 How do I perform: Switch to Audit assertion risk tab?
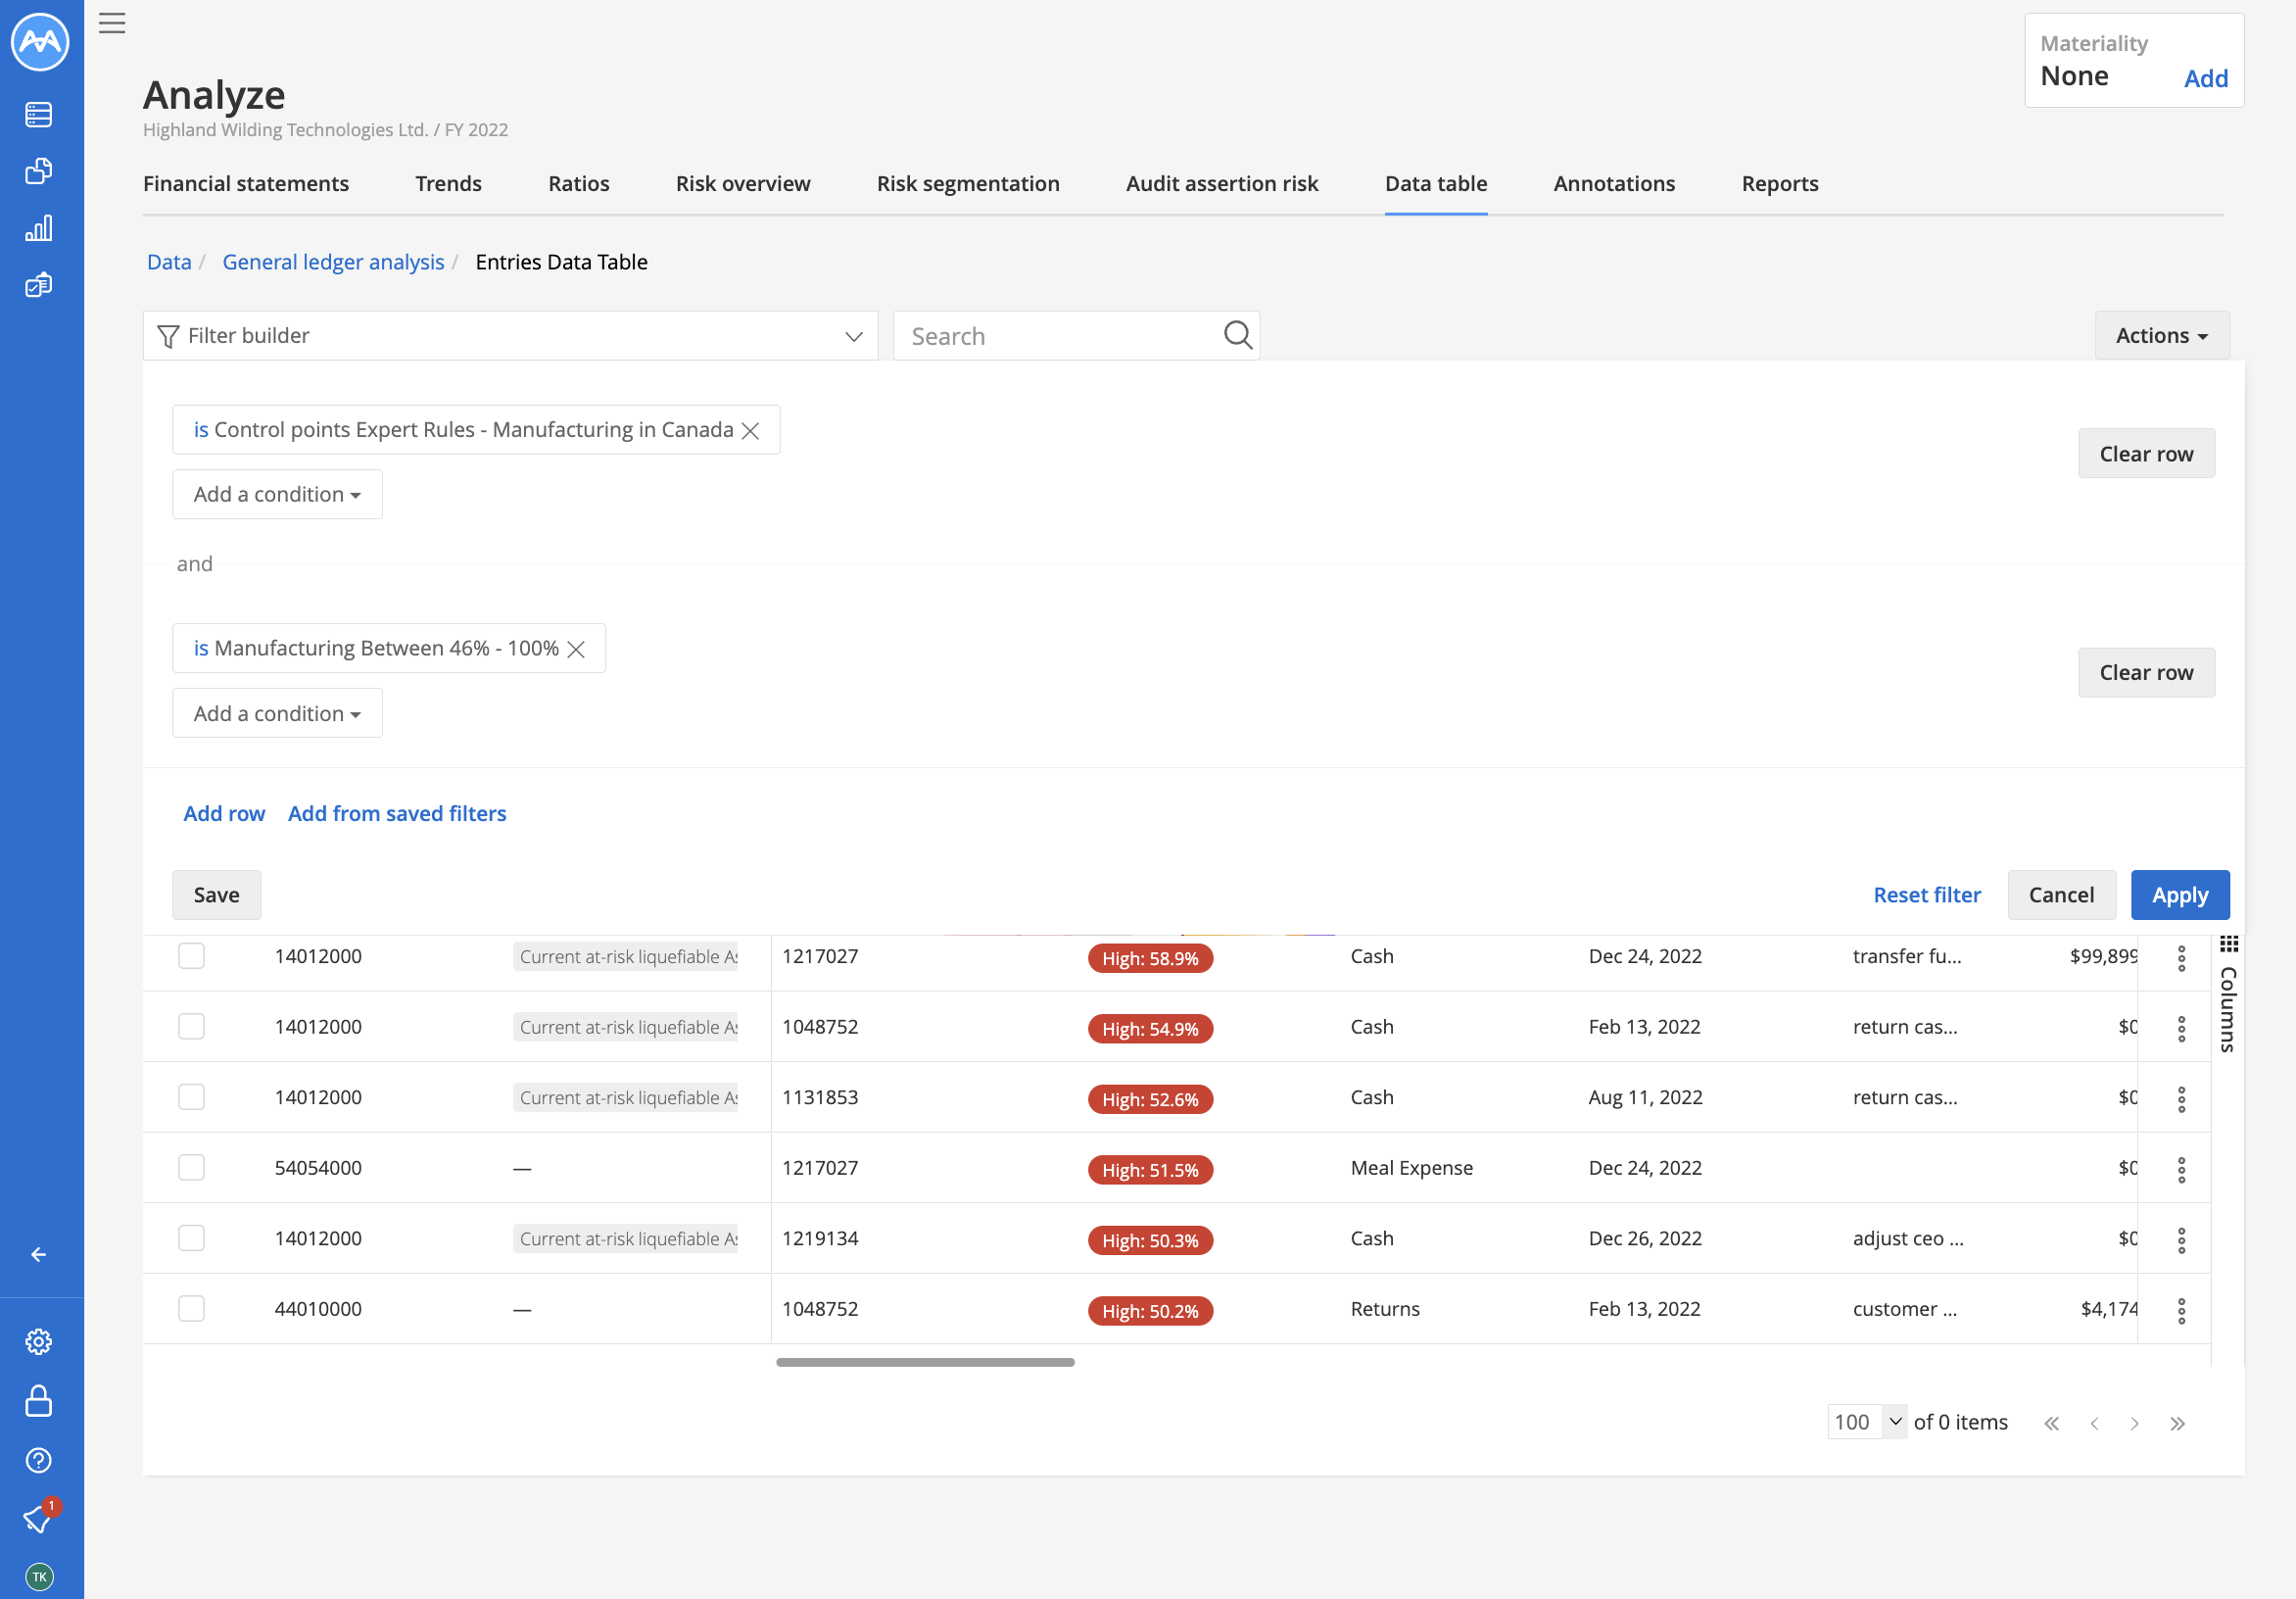click(x=1222, y=184)
